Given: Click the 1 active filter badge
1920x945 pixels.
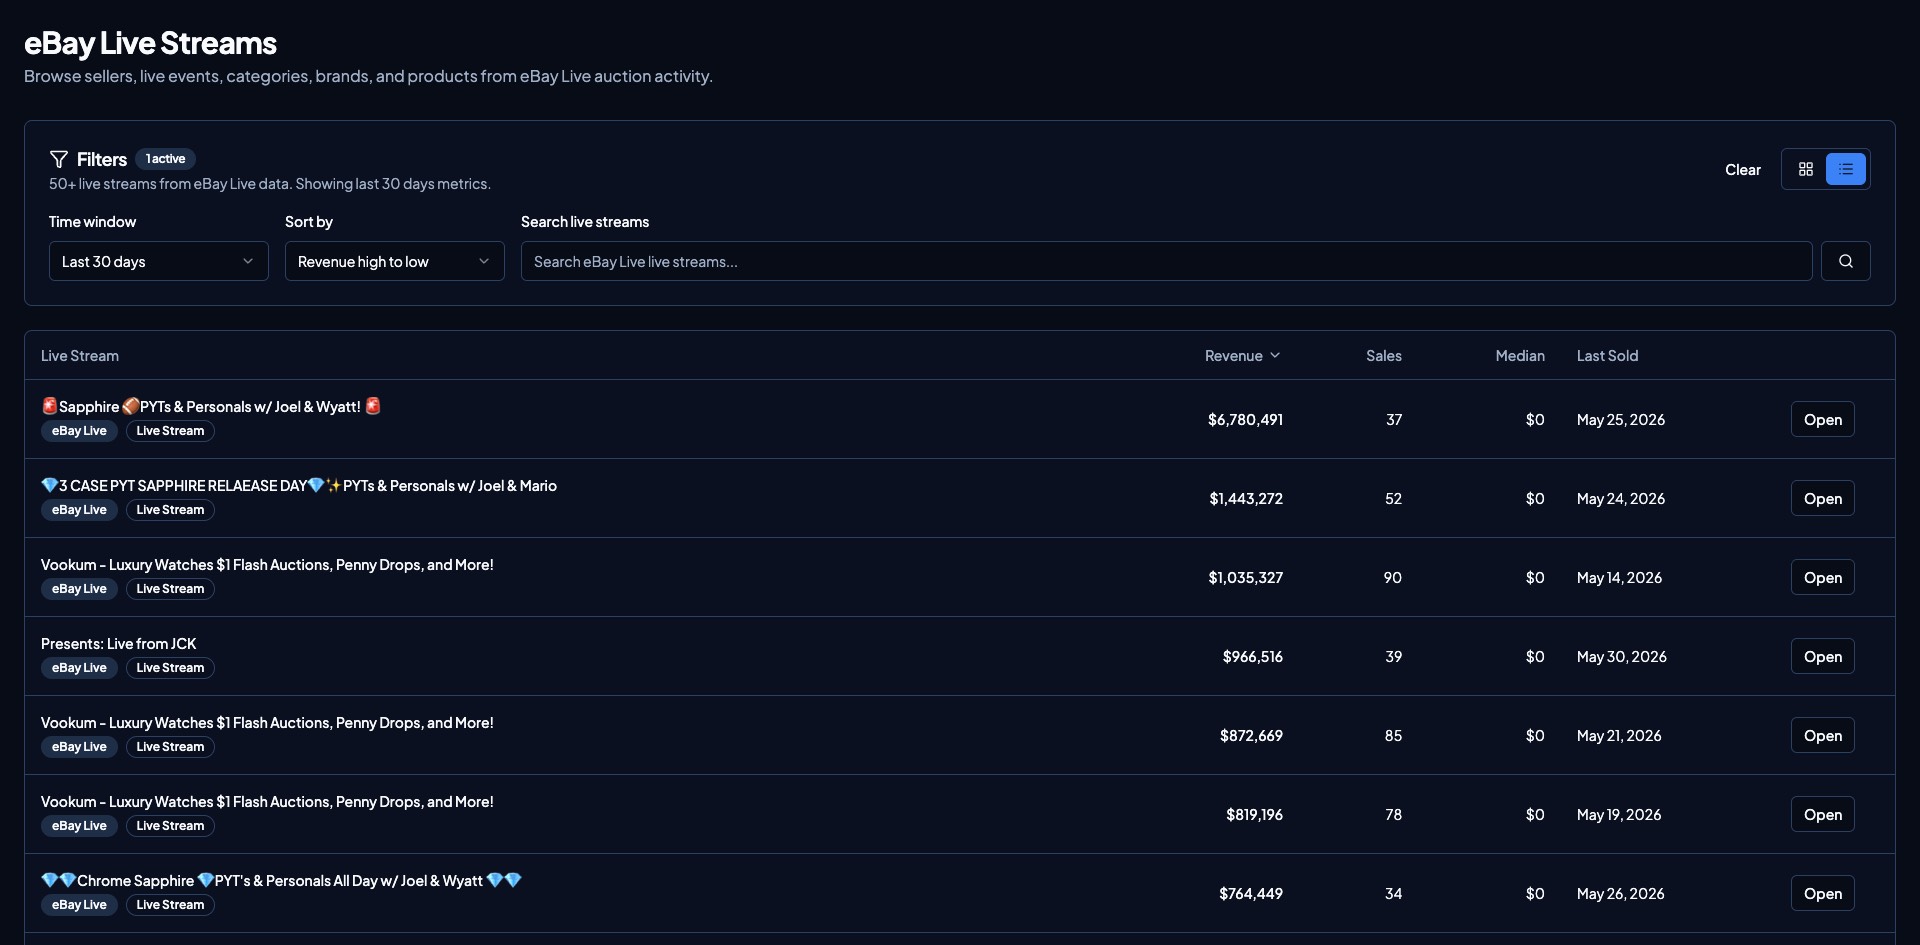Looking at the screenshot, I should click(165, 159).
